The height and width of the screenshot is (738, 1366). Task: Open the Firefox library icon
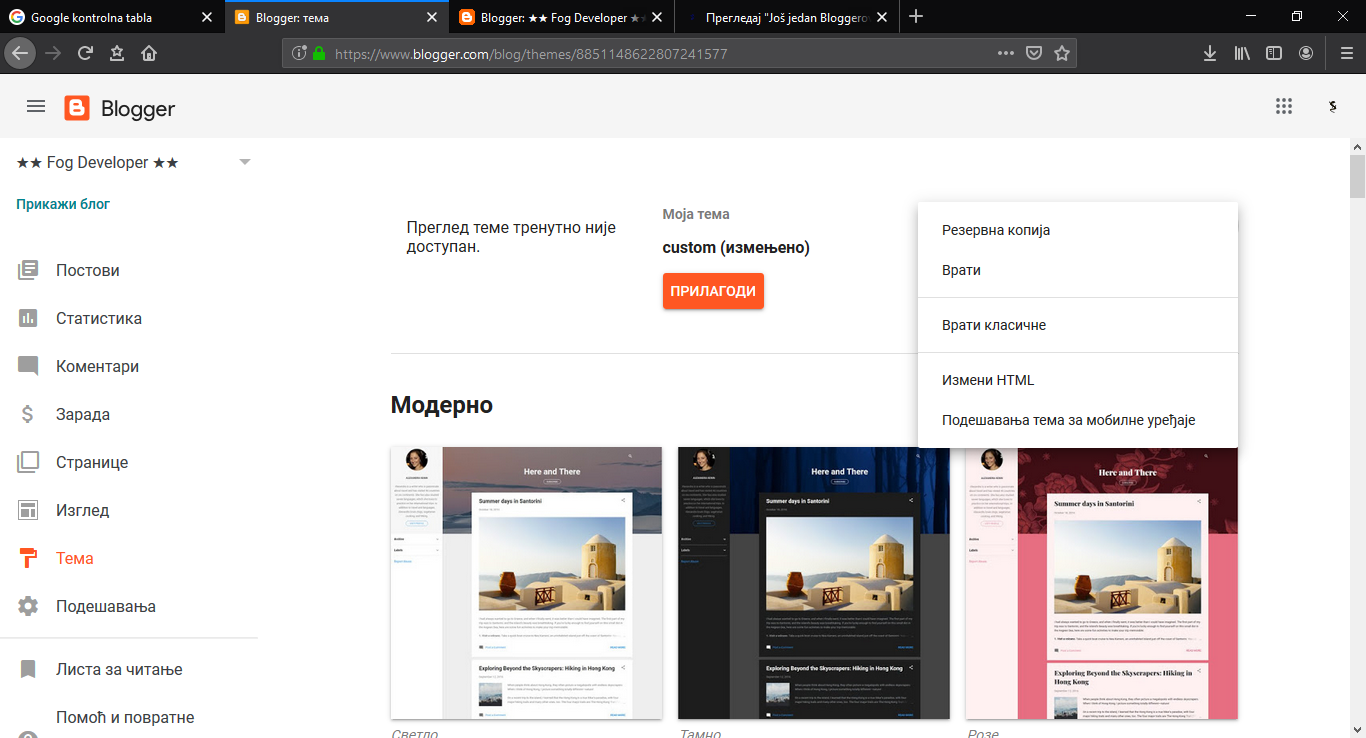[x=1242, y=53]
